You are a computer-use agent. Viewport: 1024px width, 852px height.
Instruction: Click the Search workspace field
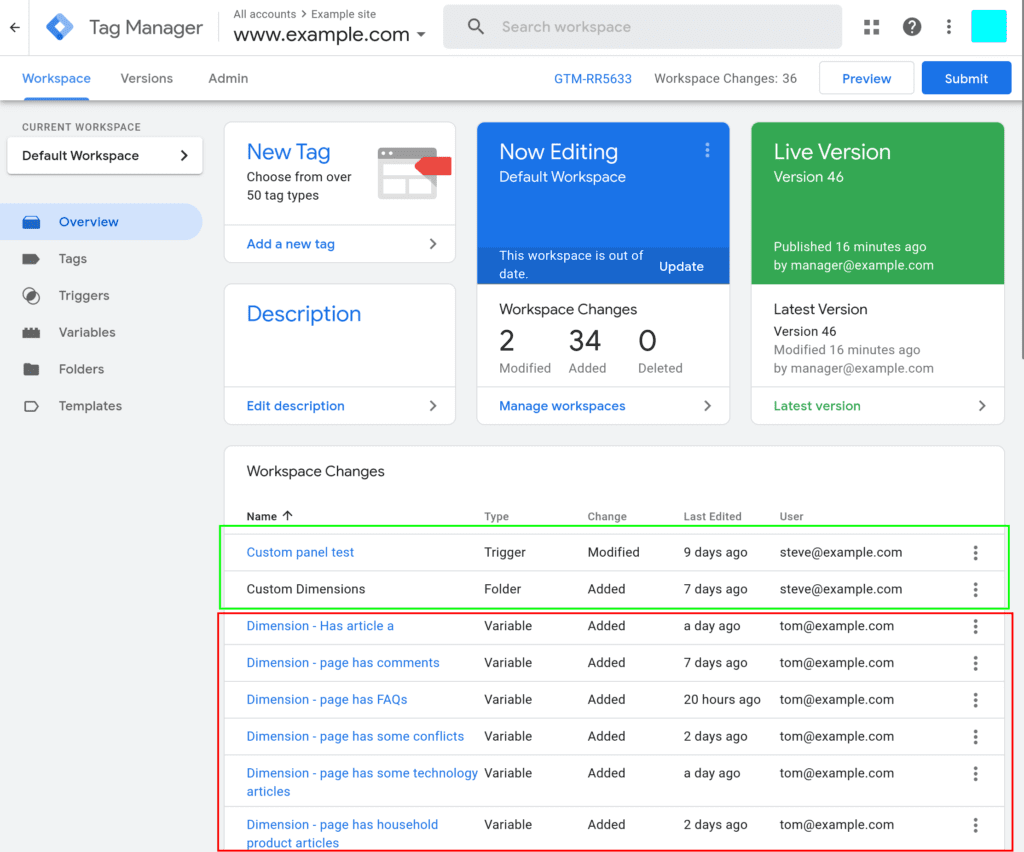642,27
